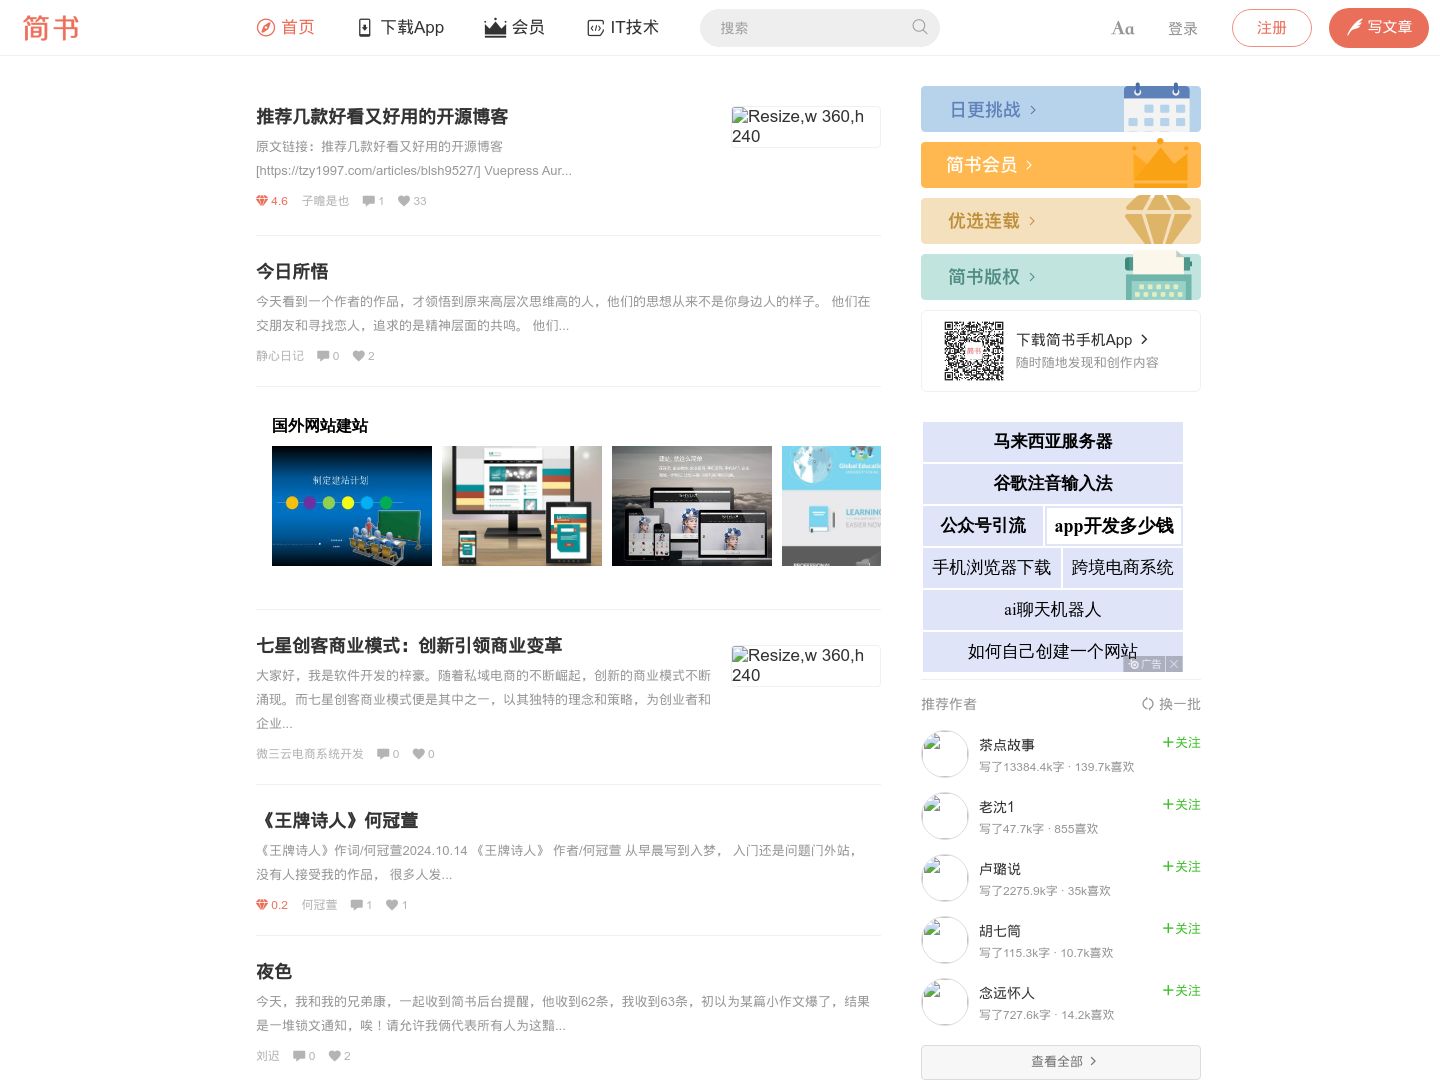Screen dimensions: 1440x1080
Task: Follow author 念远怀人
Action: coord(1181,991)
